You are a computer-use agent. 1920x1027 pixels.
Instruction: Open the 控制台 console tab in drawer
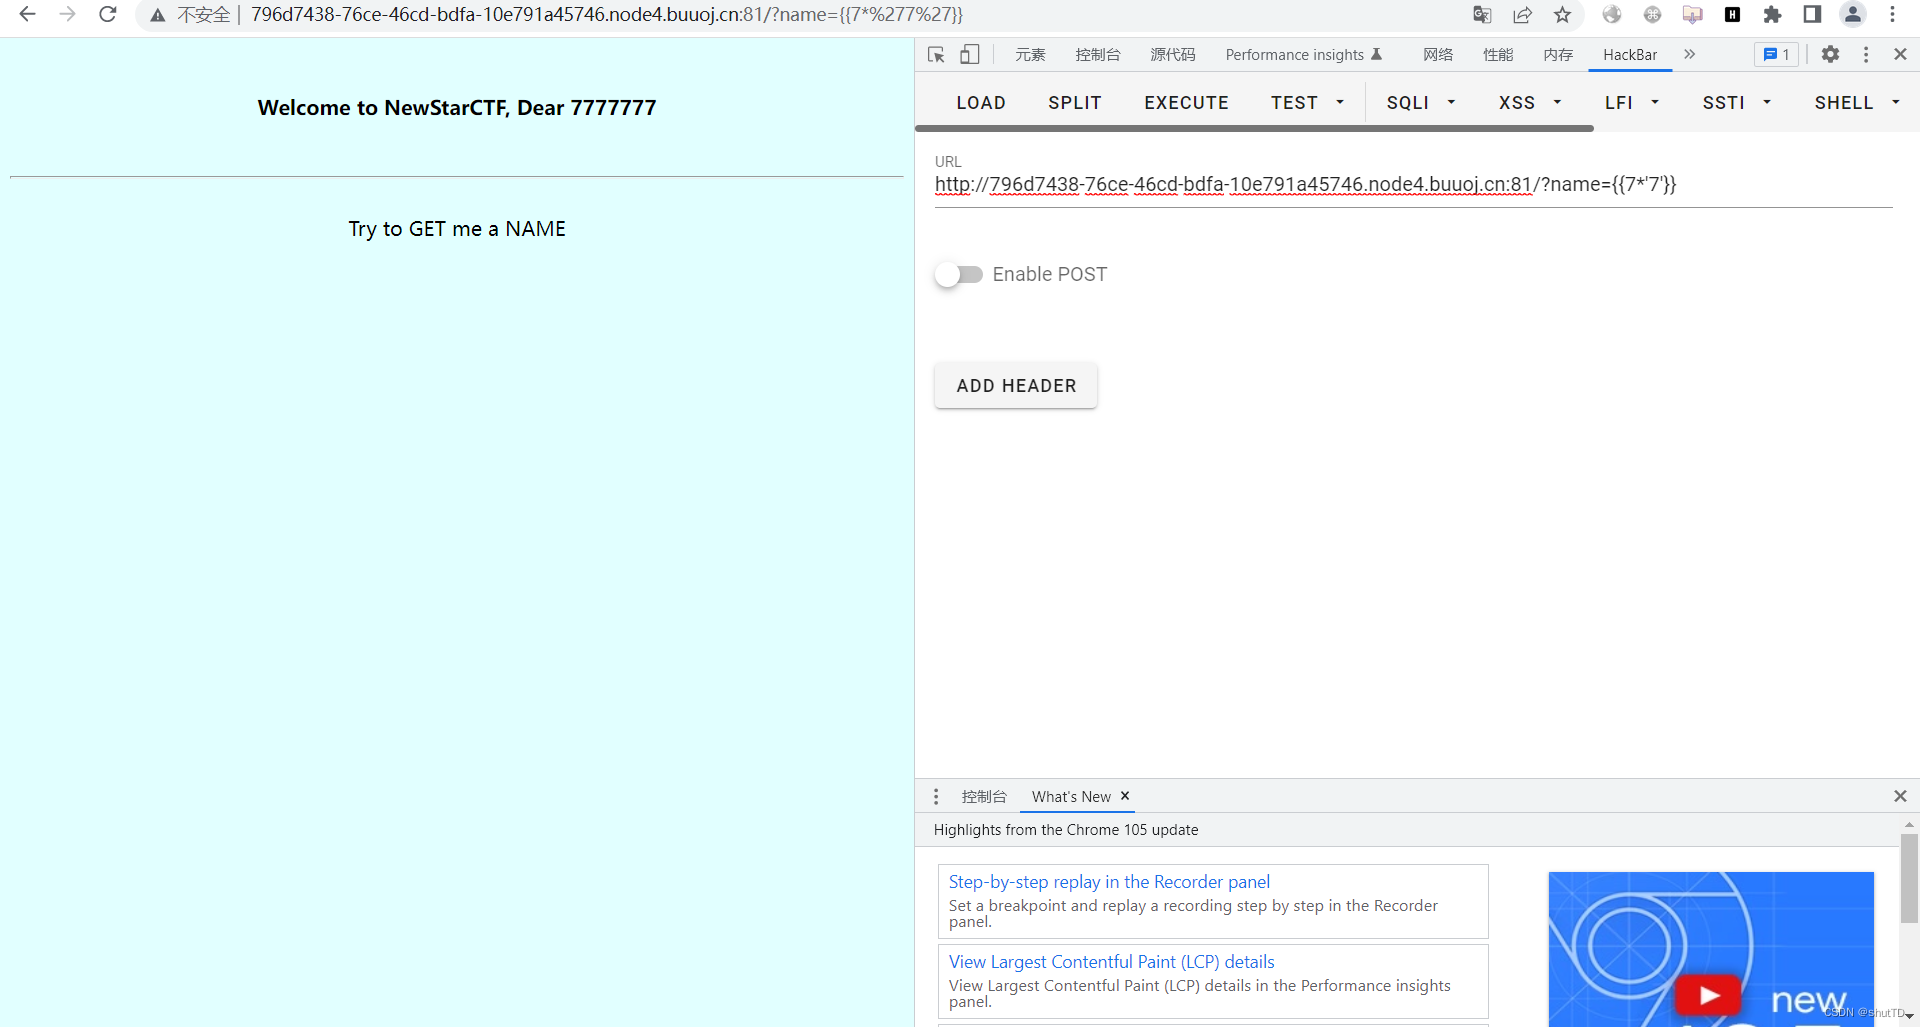985,796
